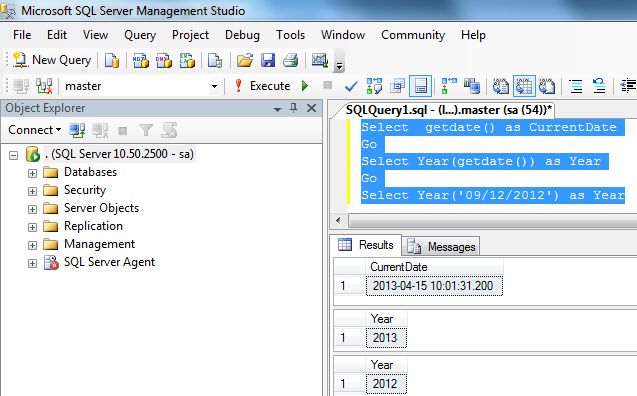Image resolution: width=637 pixels, height=396 pixels.
Task: Click the Object Explorer Stop icon
Action: pos(122,131)
